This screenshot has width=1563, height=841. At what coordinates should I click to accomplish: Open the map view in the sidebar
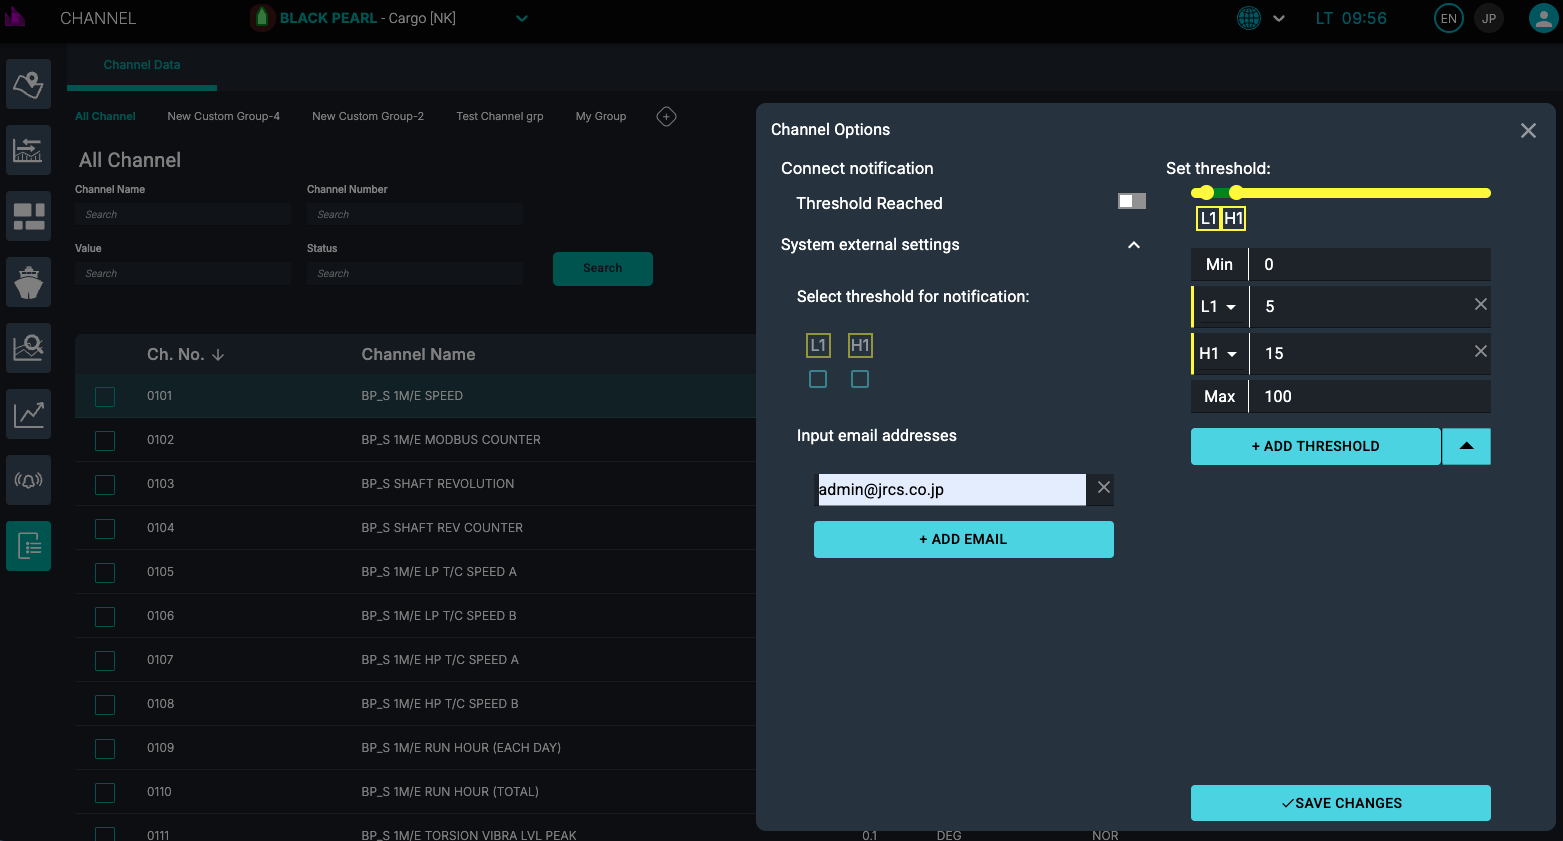click(28, 84)
